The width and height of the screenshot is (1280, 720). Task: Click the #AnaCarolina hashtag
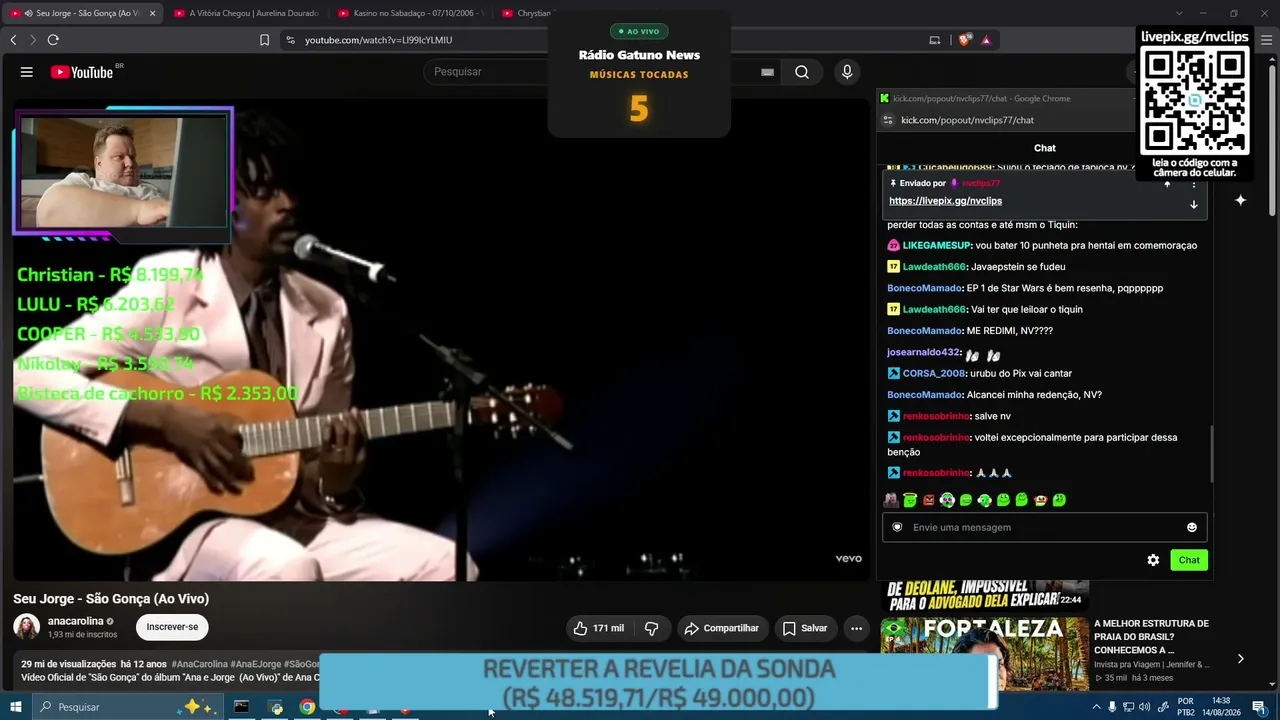(199, 664)
